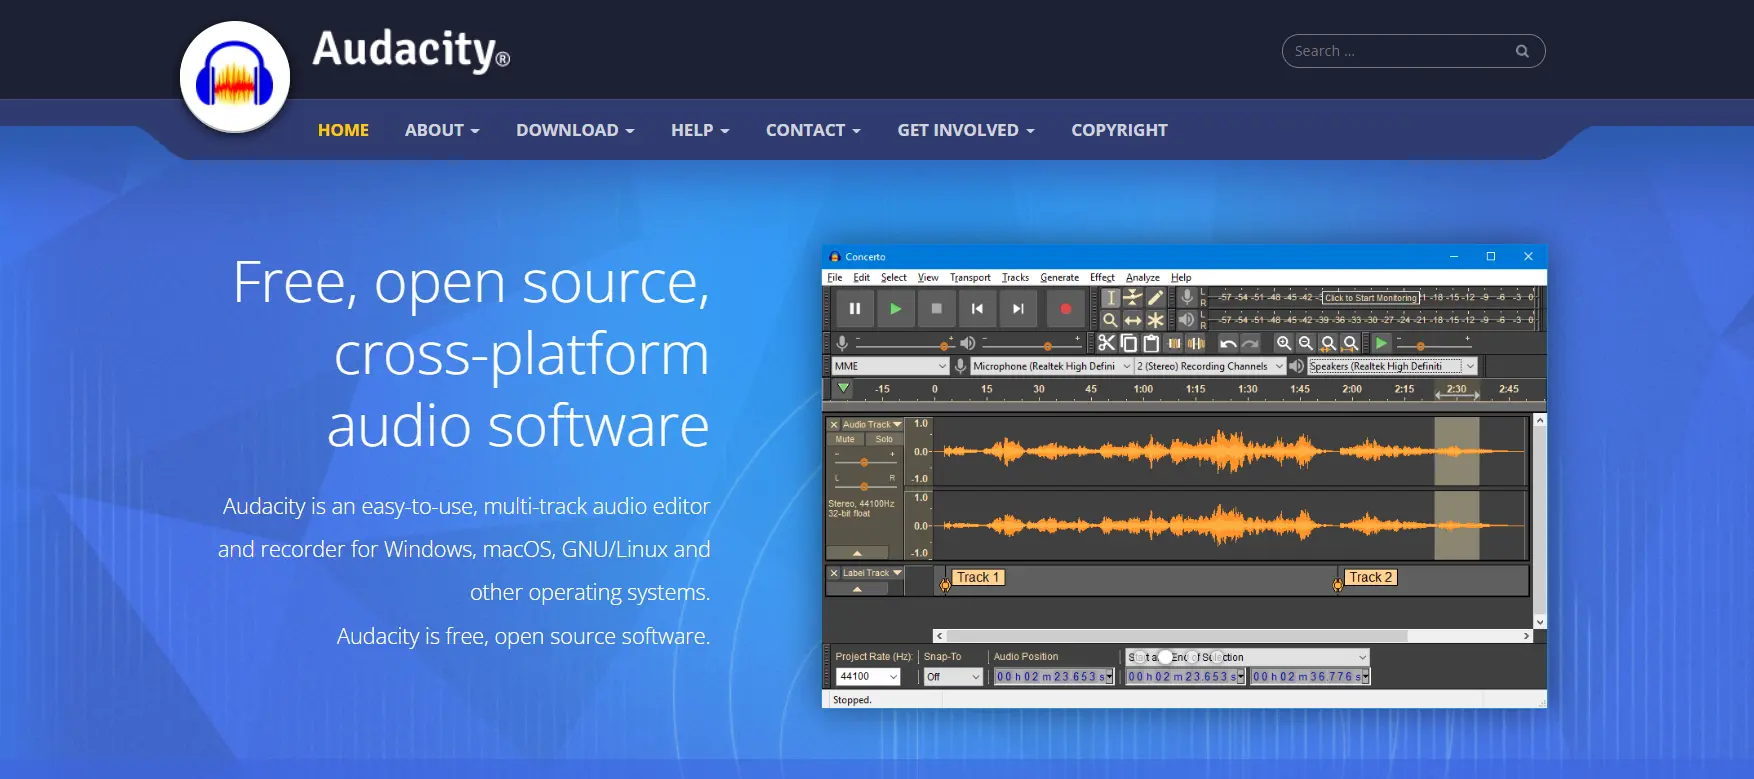This screenshot has height=779, width=1754.
Task: Open the Start and End of Selection dropdown
Action: [x=1247, y=657]
